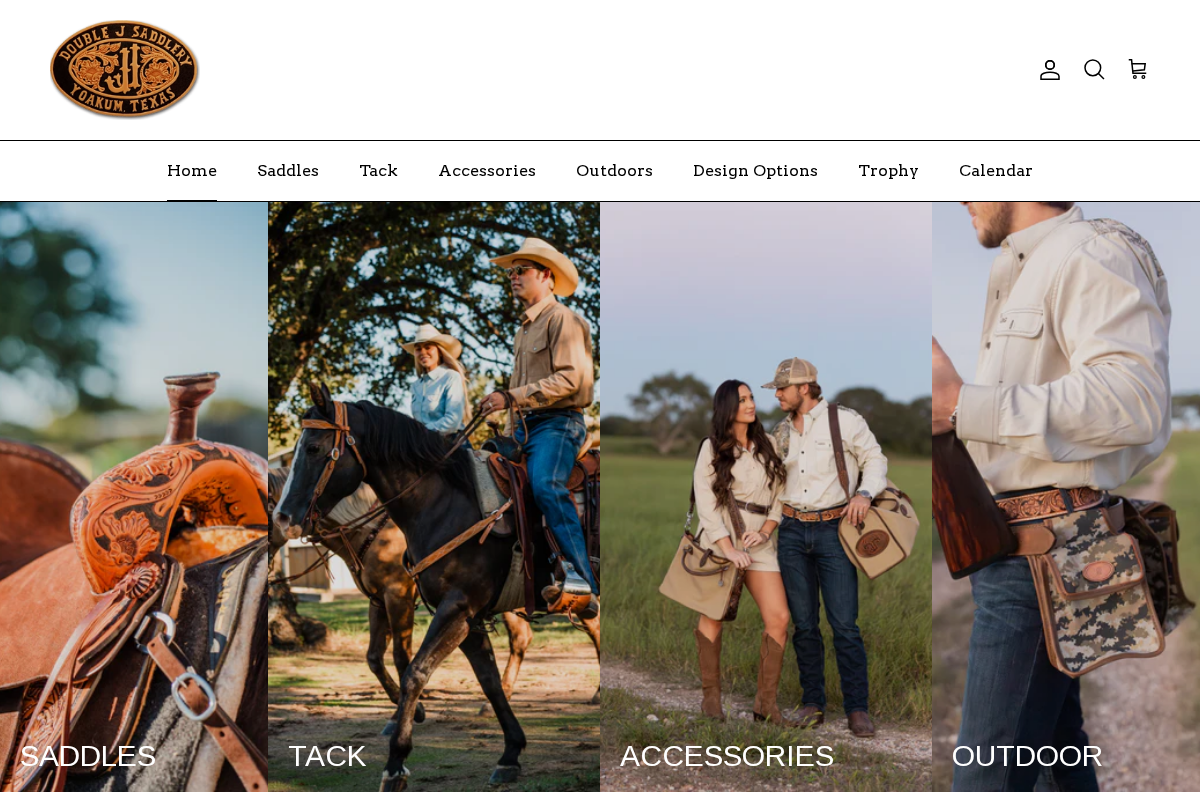Screen dimensions: 1200x800
Task: Open the Calendar navigation item
Action: [995, 170]
